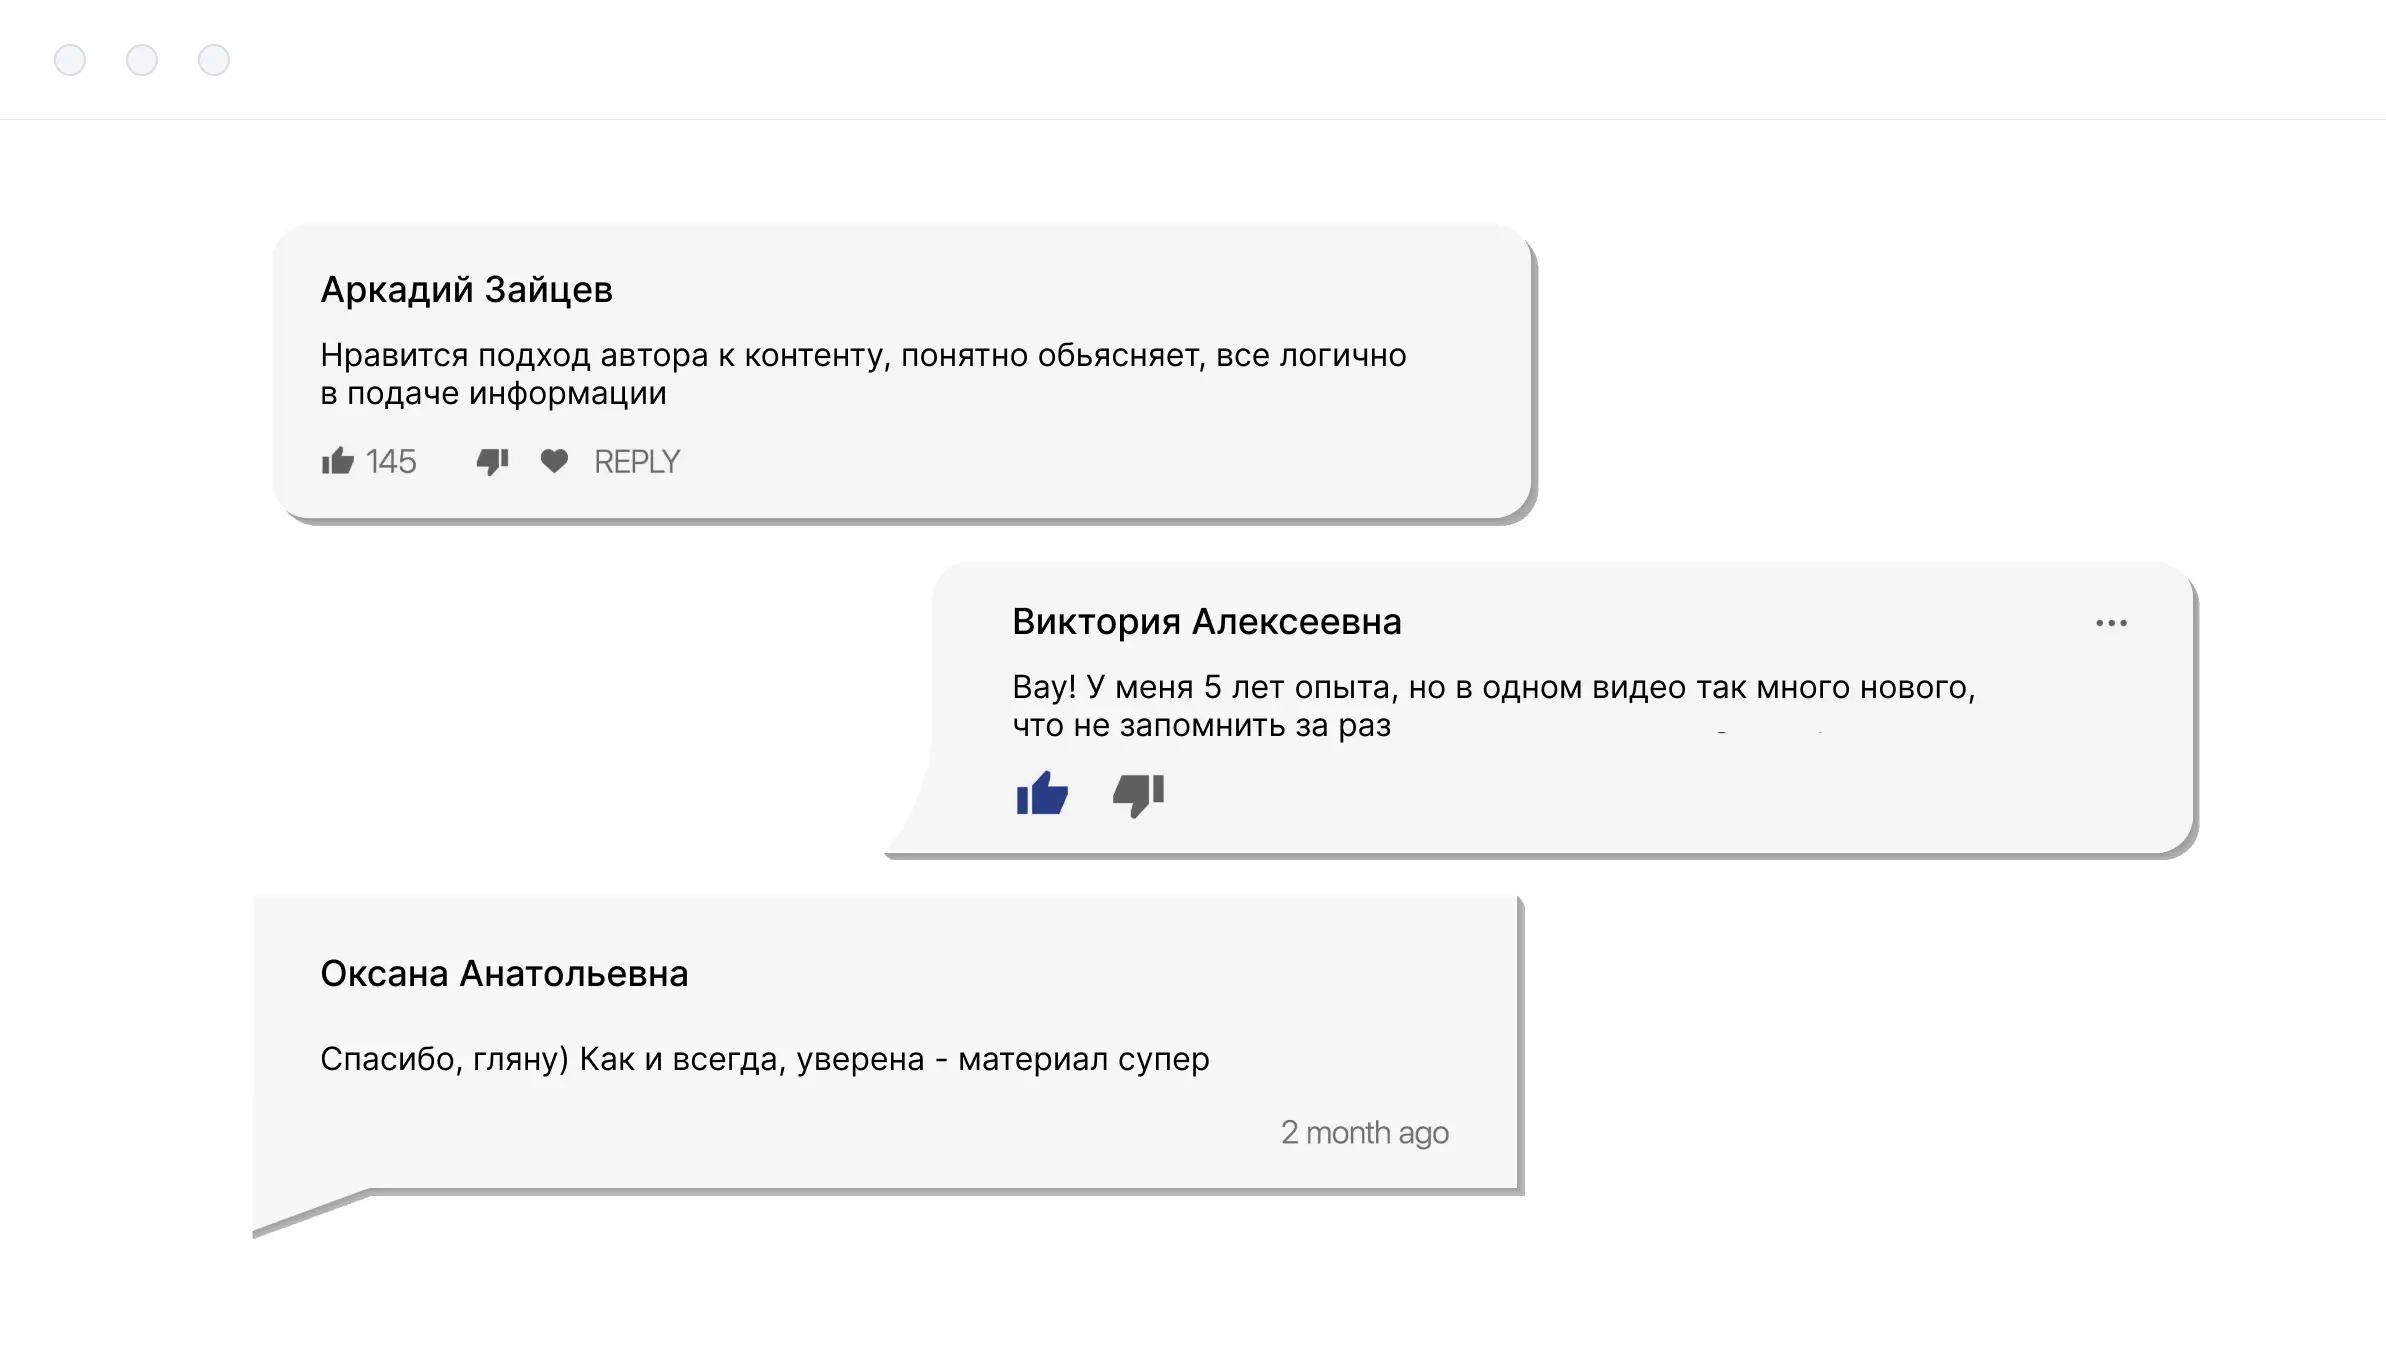Click REPLY under Аркадий Зайцев's comment

[x=637, y=462]
